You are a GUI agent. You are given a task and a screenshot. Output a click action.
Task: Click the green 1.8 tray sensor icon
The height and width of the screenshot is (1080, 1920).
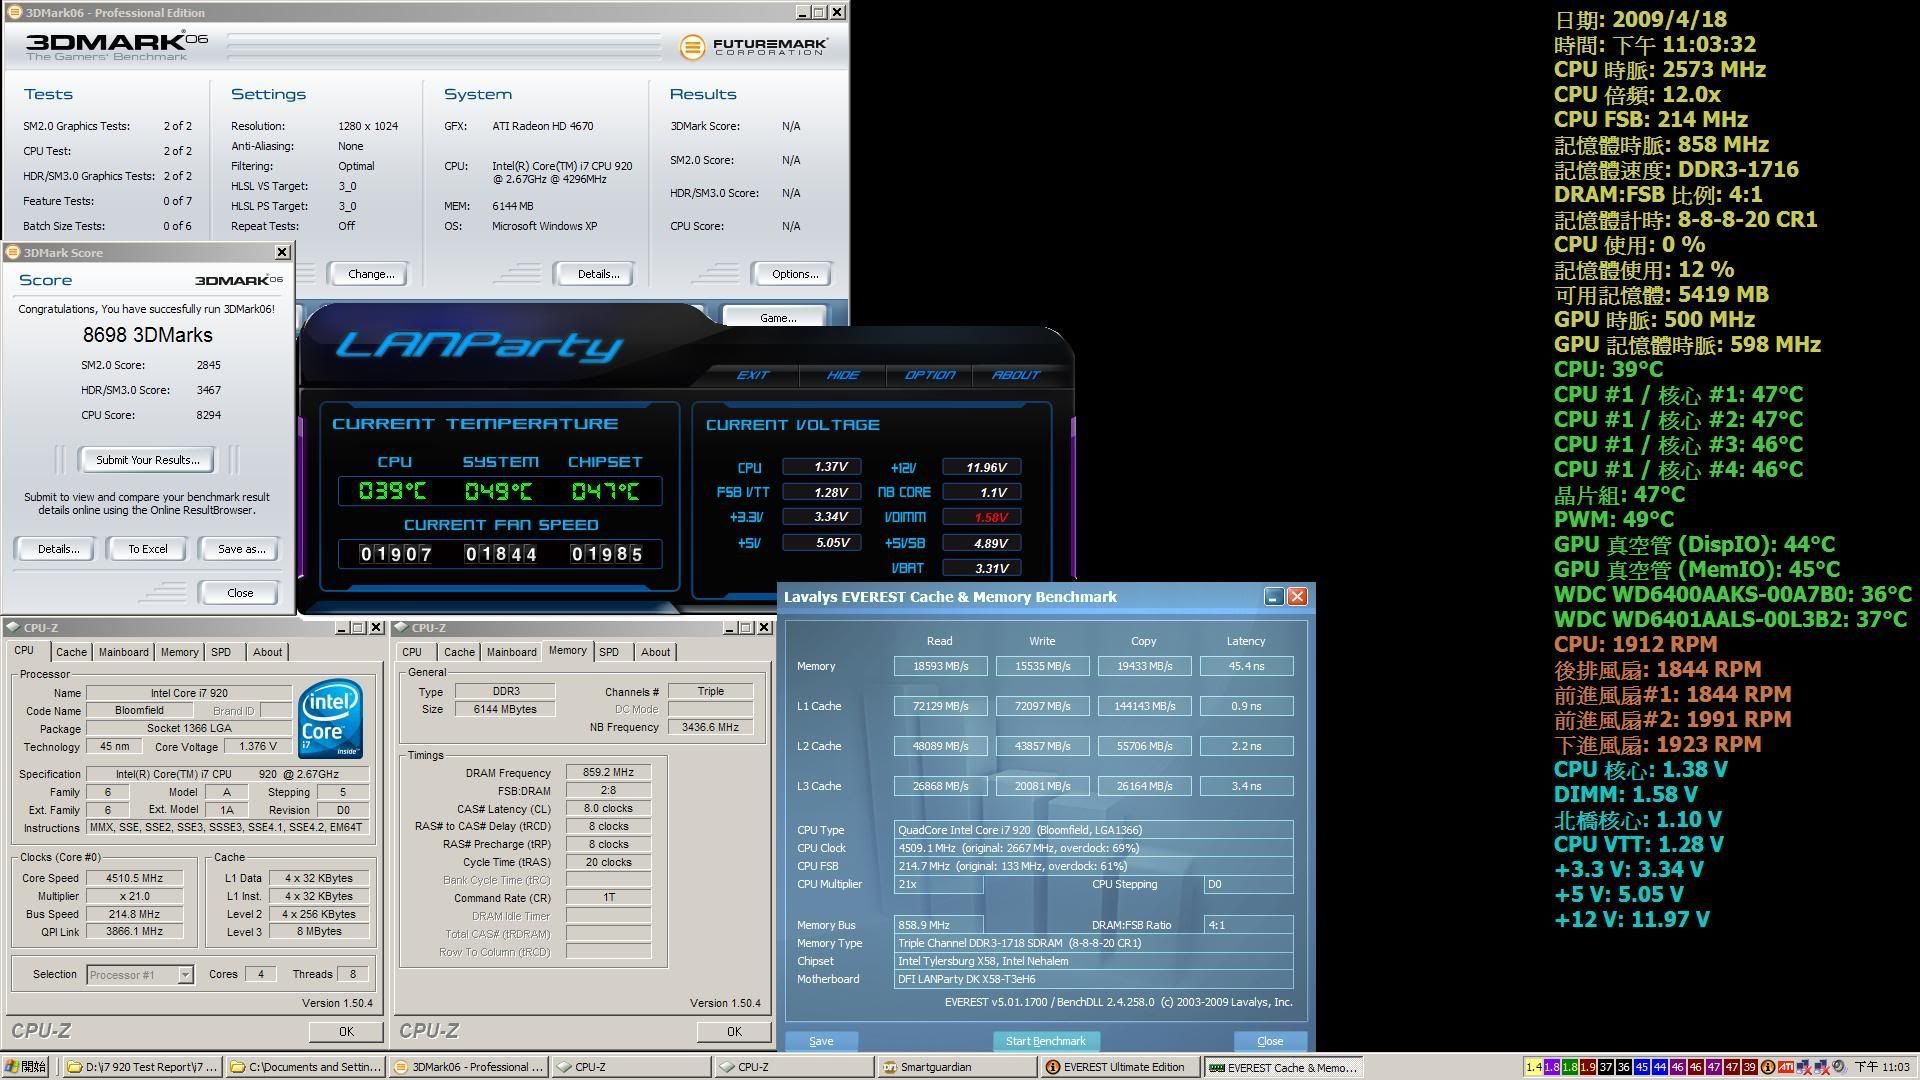pos(1570,1067)
